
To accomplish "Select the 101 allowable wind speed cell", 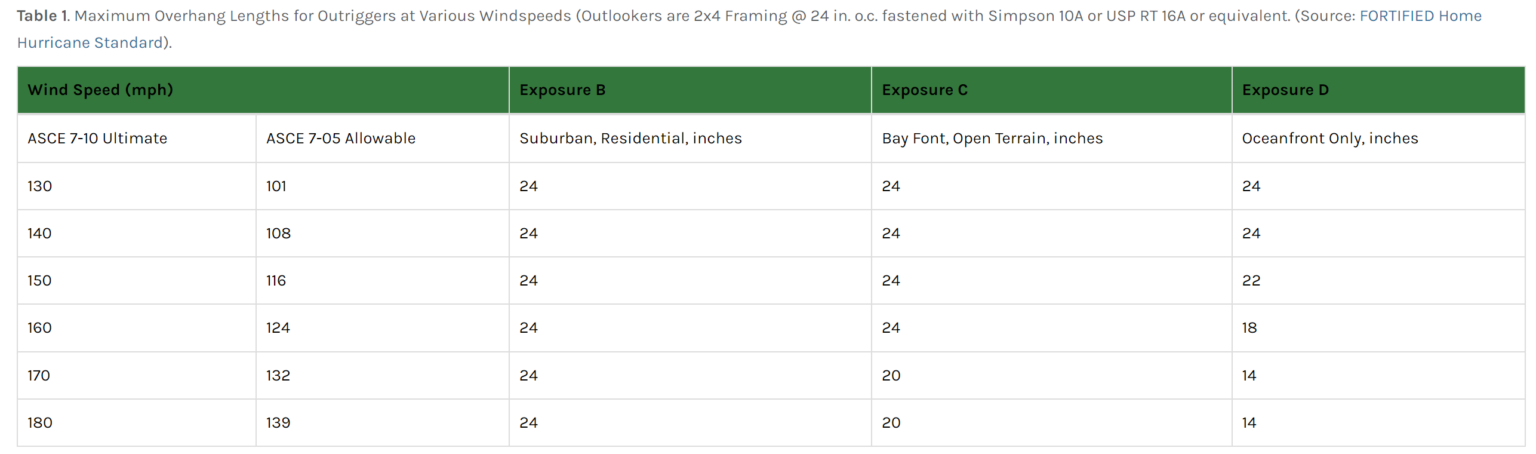I will click(x=277, y=186).
